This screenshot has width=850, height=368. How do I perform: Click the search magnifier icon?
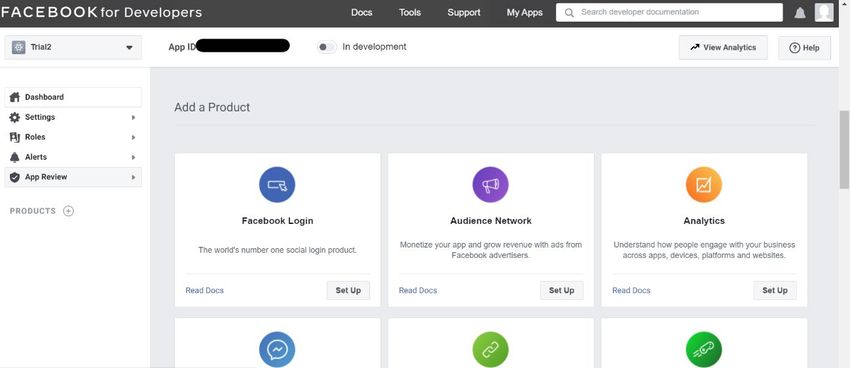click(569, 12)
